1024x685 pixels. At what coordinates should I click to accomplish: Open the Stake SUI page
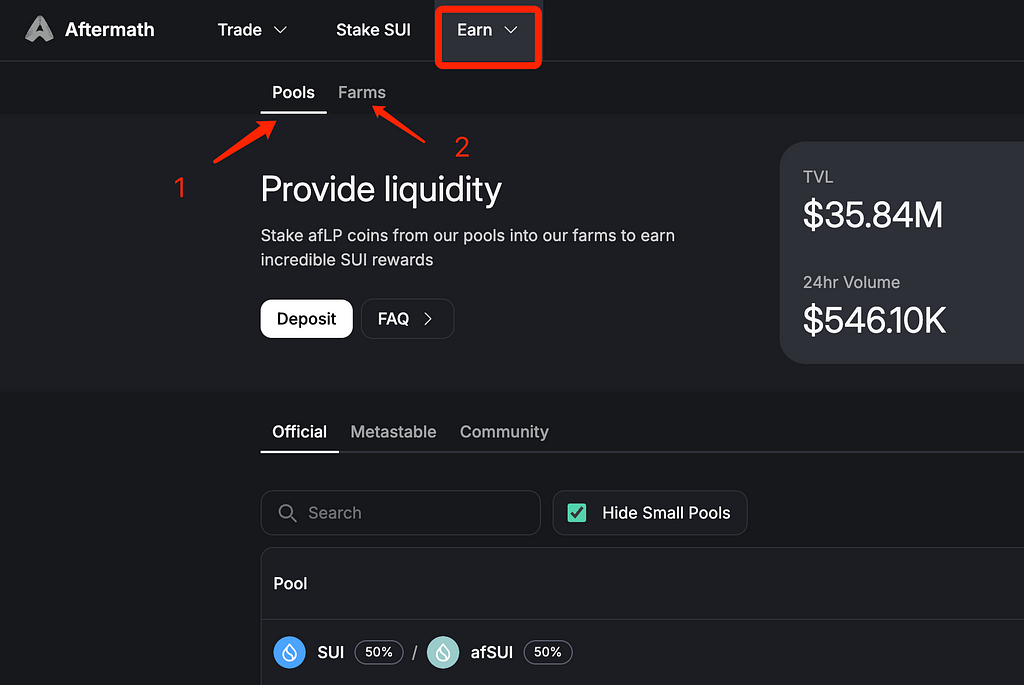(374, 30)
